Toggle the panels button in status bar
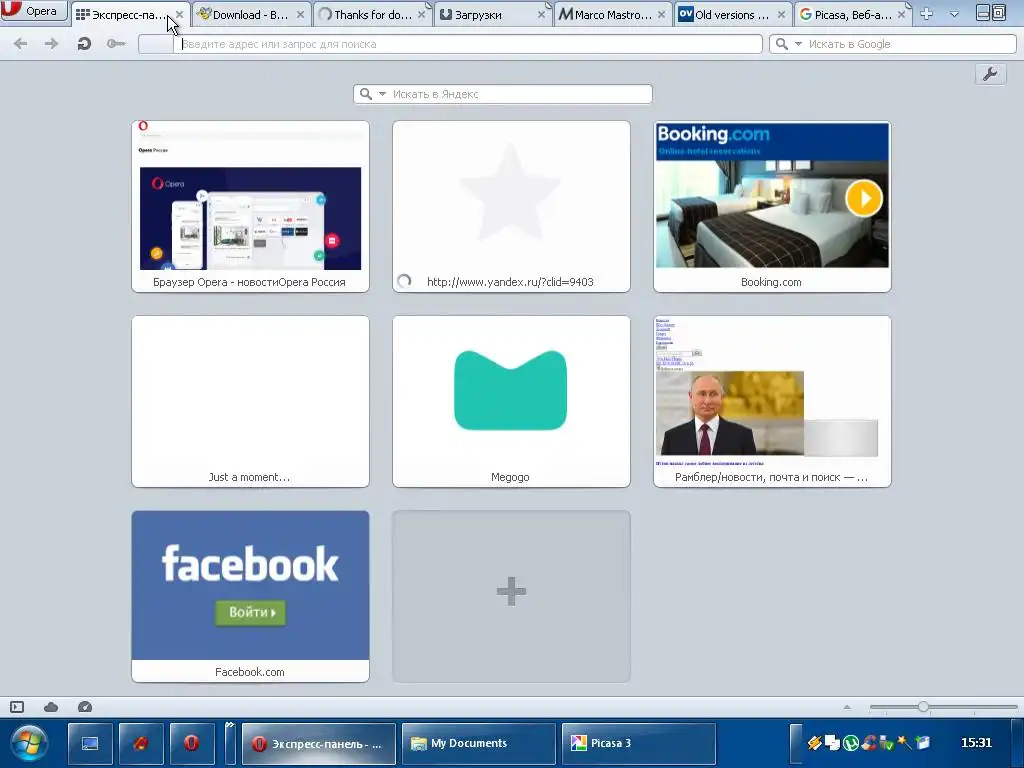 (x=17, y=707)
